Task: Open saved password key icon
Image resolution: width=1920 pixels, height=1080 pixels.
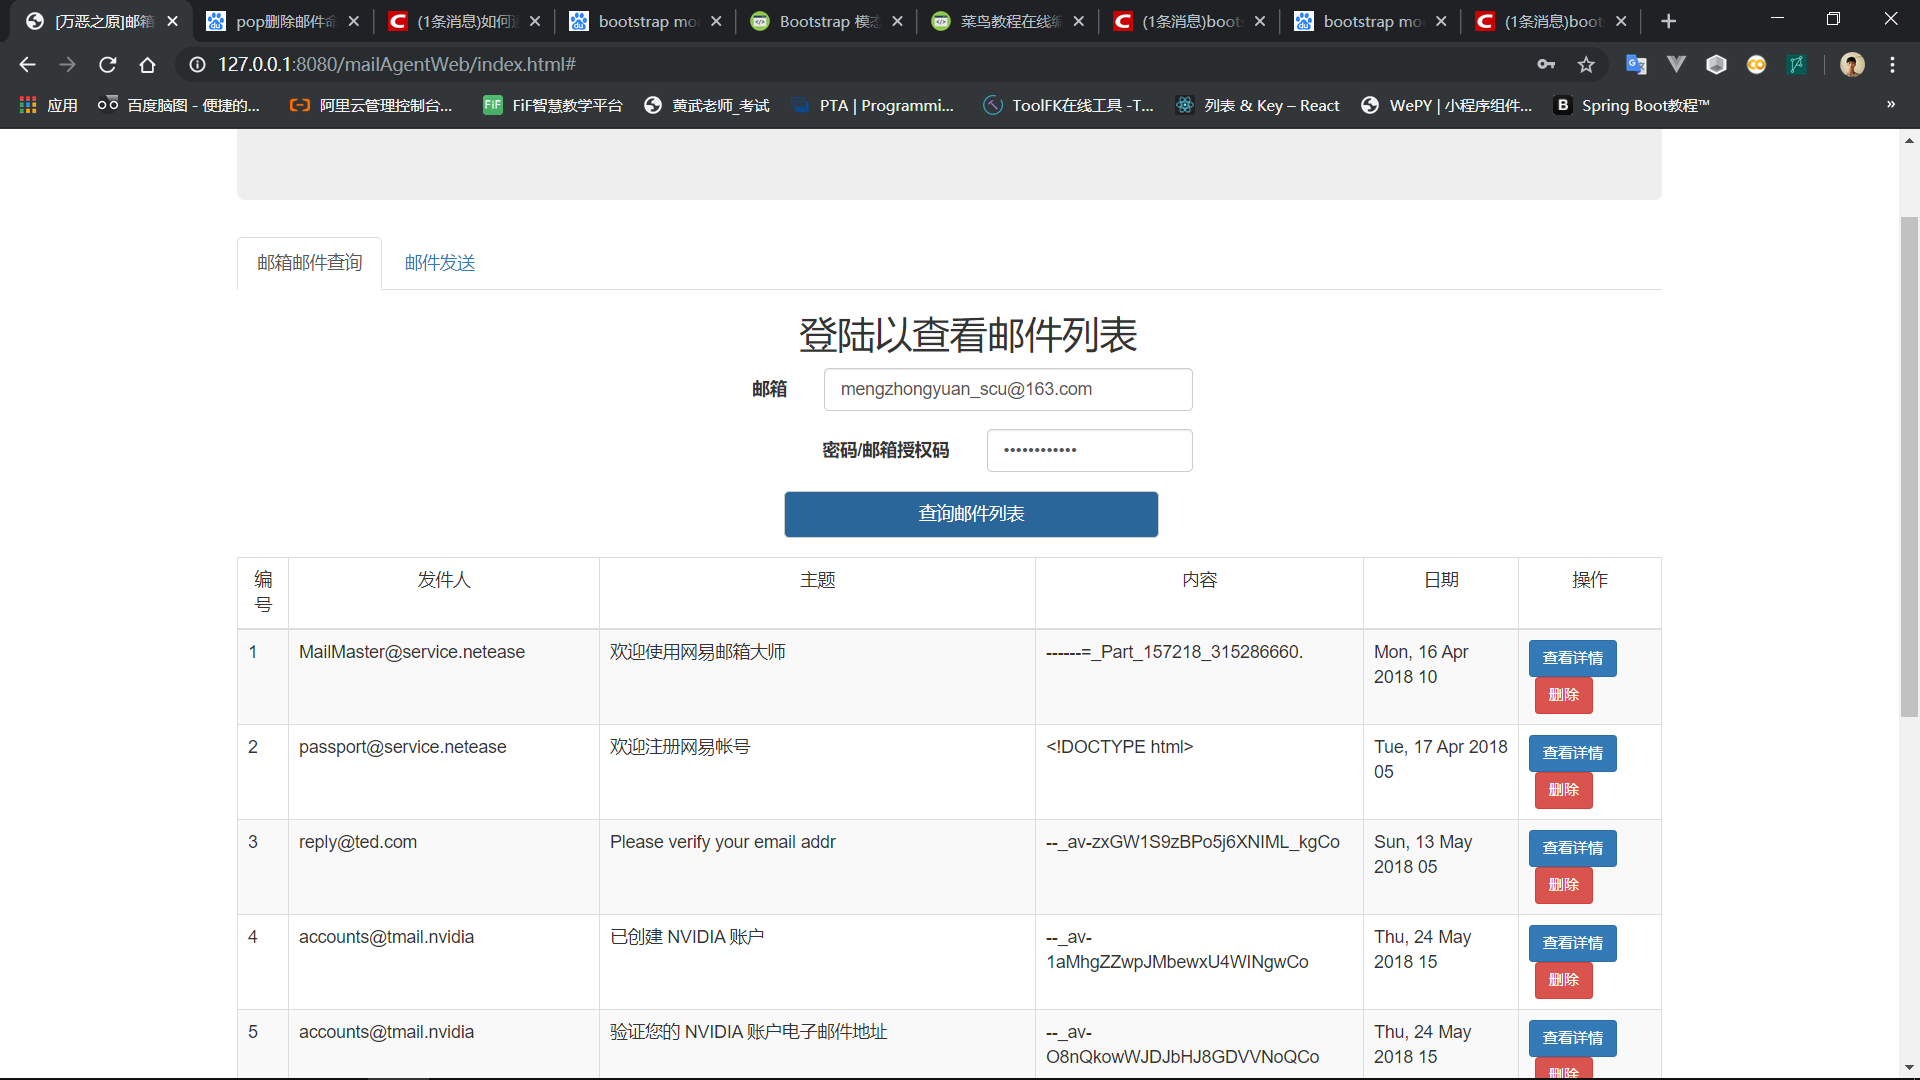Action: tap(1546, 65)
